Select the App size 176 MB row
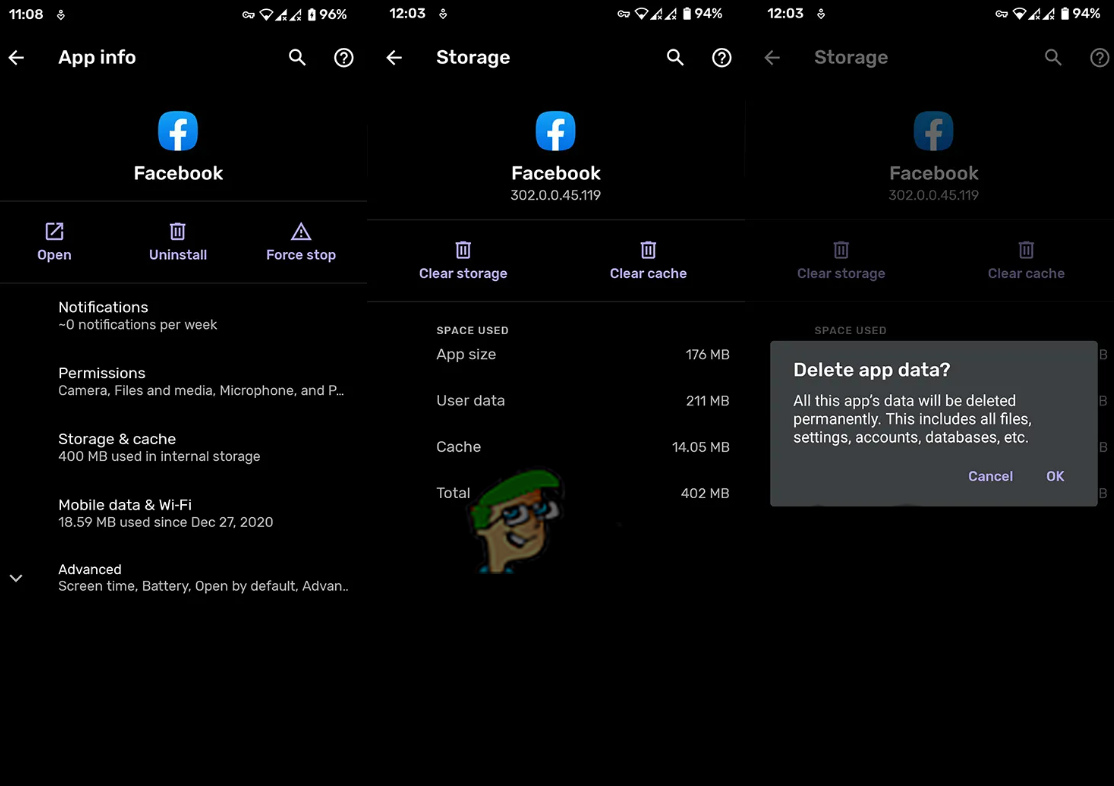 [583, 355]
